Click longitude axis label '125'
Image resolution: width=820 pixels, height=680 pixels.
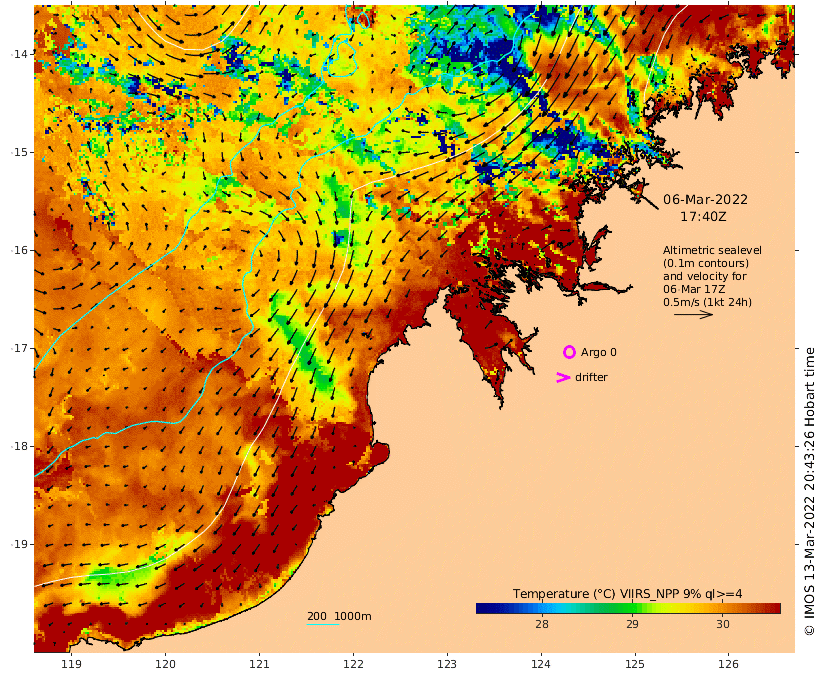pyautogui.click(x=635, y=664)
